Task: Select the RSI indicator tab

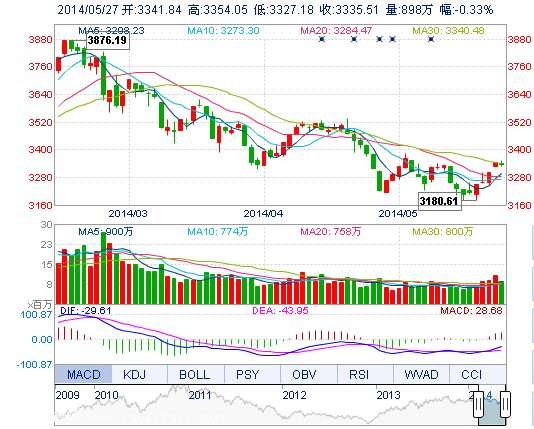Action: pos(365,375)
